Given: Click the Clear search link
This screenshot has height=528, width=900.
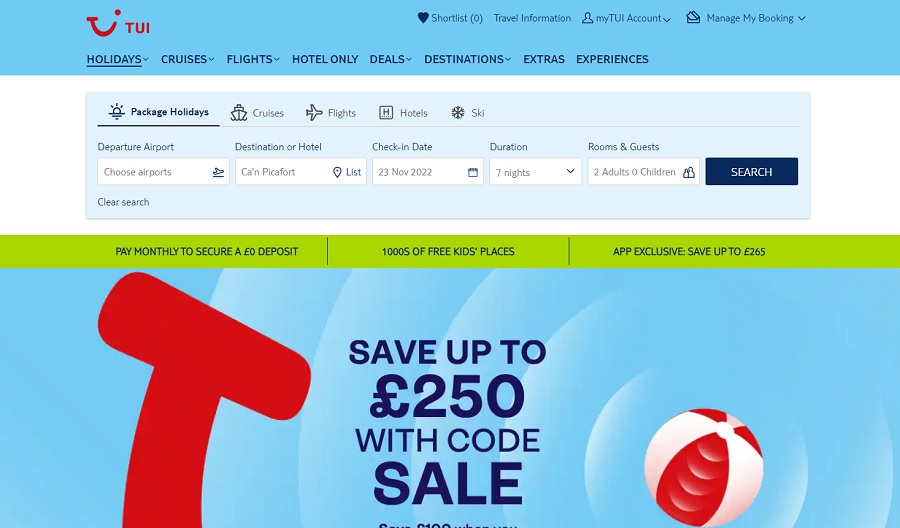Looking at the screenshot, I should point(123,202).
